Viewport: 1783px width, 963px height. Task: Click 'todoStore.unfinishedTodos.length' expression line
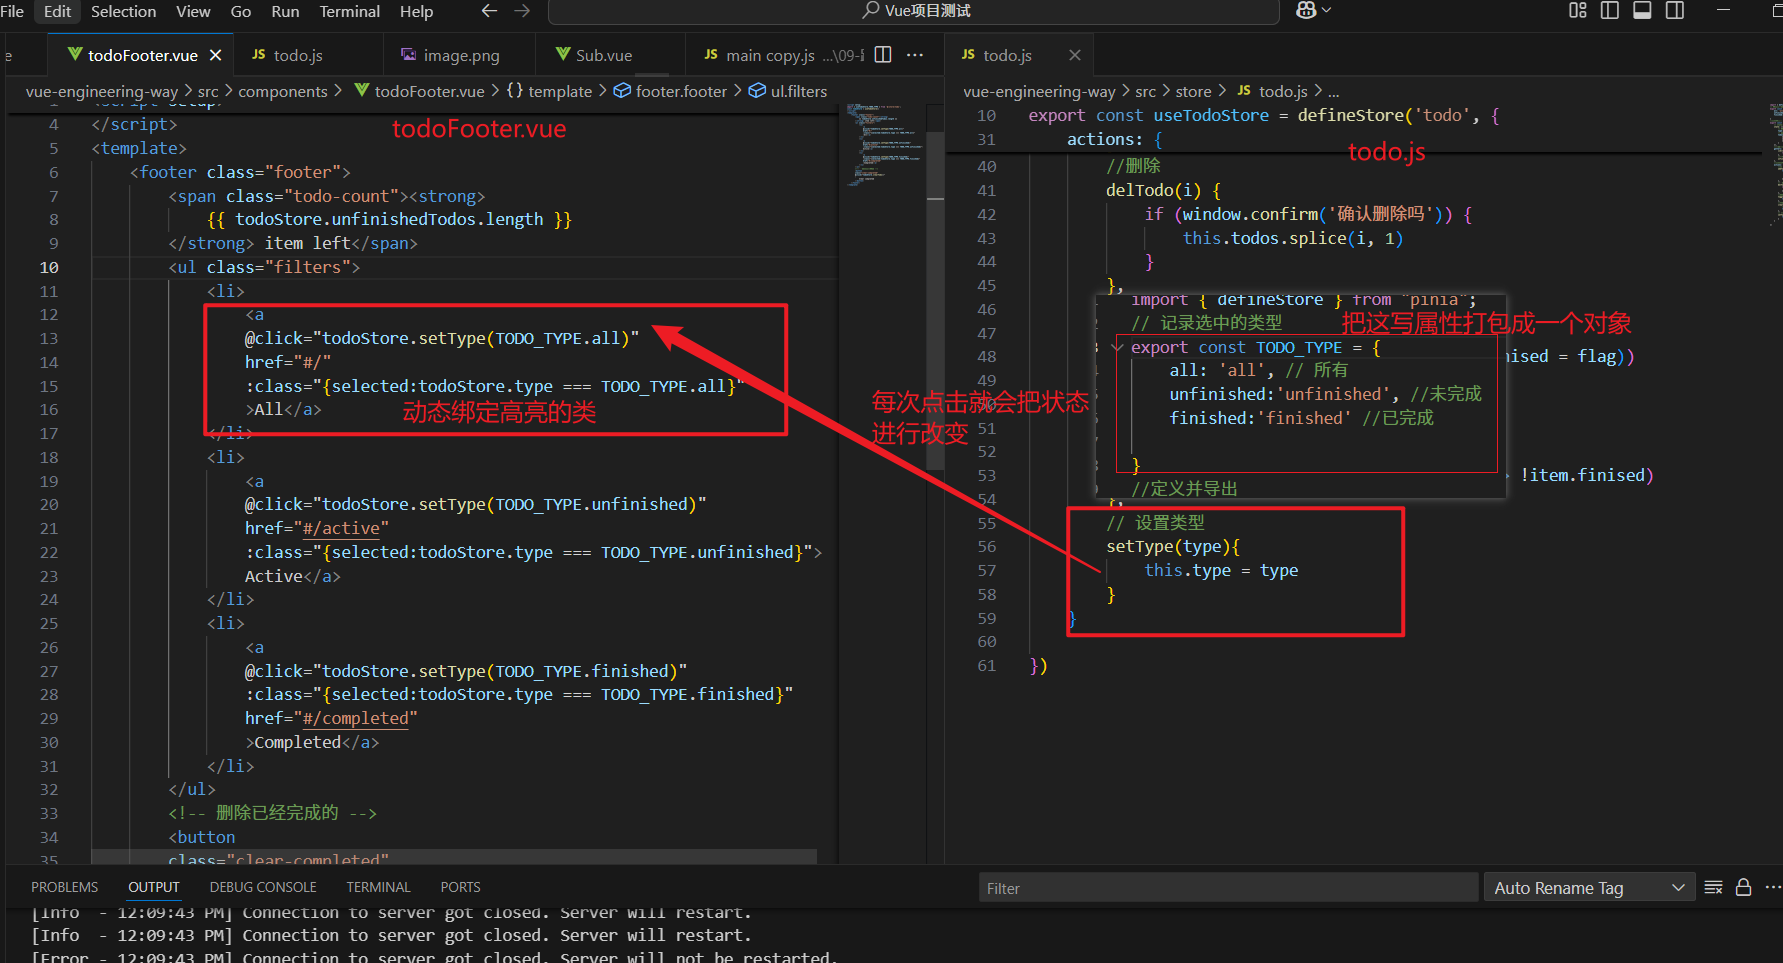point(390,219)
